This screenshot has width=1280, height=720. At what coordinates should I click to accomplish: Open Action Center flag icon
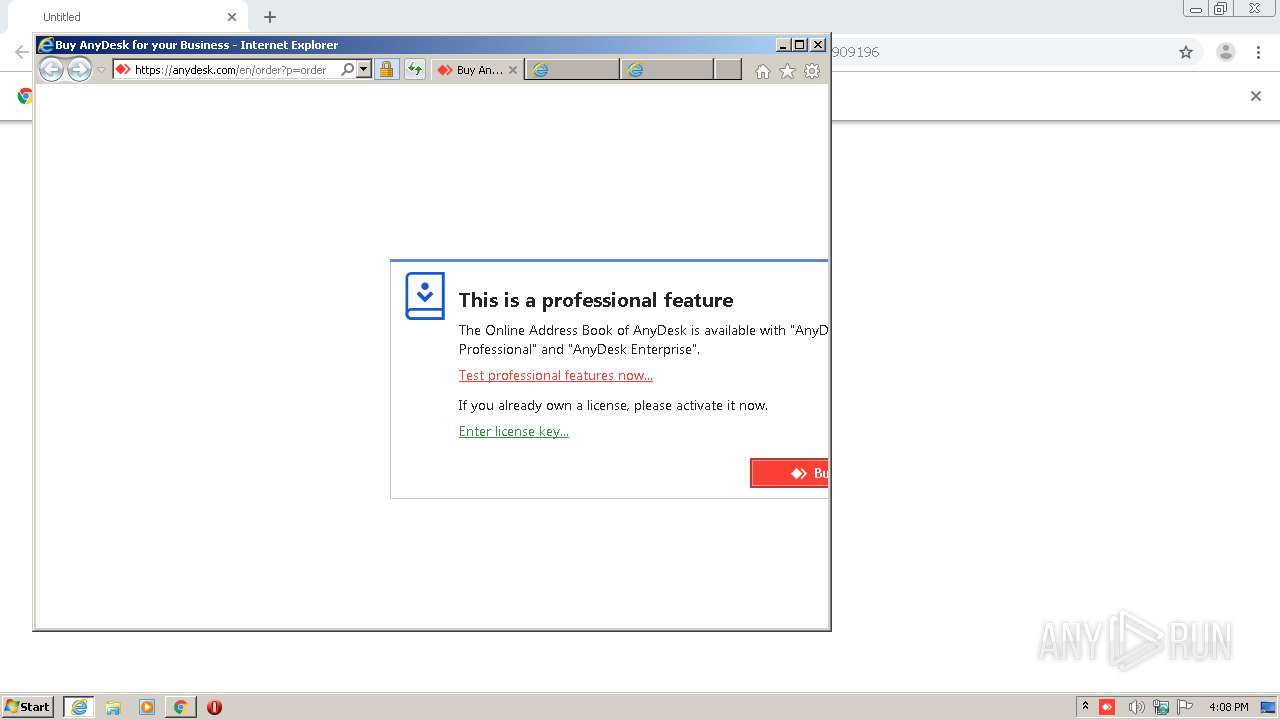coord(1185,707)
